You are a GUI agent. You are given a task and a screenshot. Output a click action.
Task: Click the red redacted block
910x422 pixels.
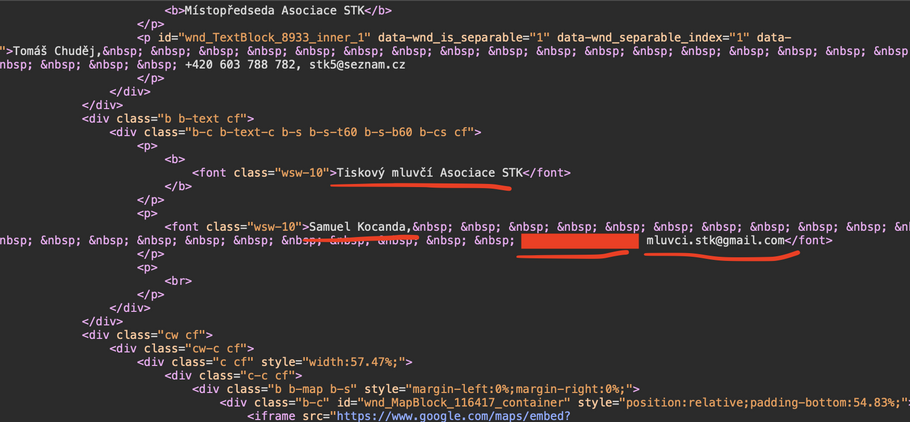tap(579, 241)
